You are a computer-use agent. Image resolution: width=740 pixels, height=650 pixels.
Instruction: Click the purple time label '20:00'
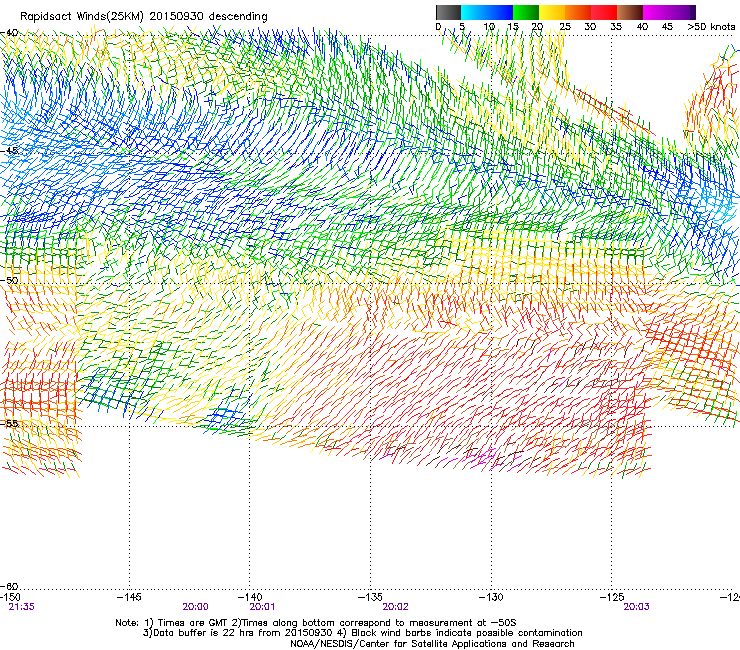coord(195,607)
